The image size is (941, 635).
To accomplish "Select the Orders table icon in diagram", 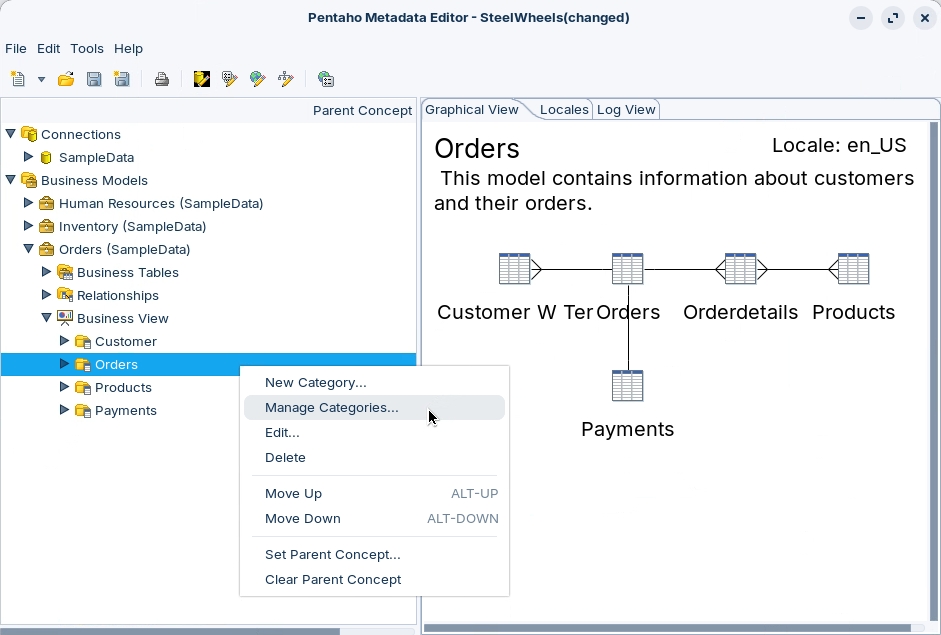I will tap(627, 269).
